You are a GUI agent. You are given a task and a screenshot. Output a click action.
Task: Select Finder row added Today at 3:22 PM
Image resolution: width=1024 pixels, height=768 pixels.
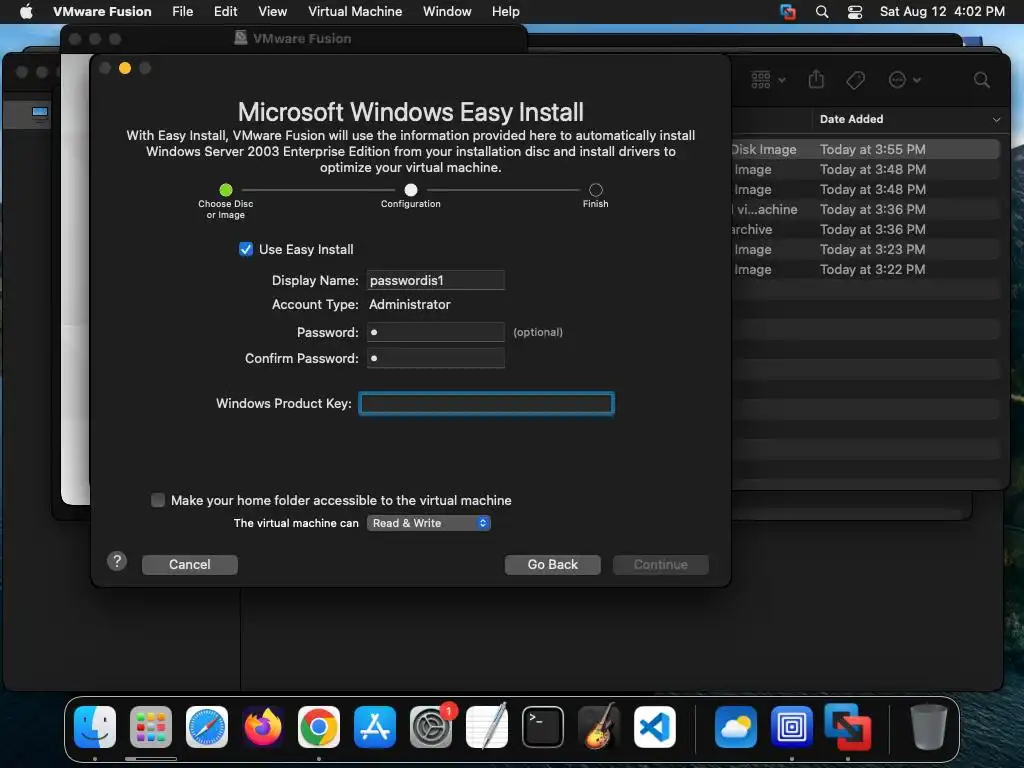click(x=865, y=269)
